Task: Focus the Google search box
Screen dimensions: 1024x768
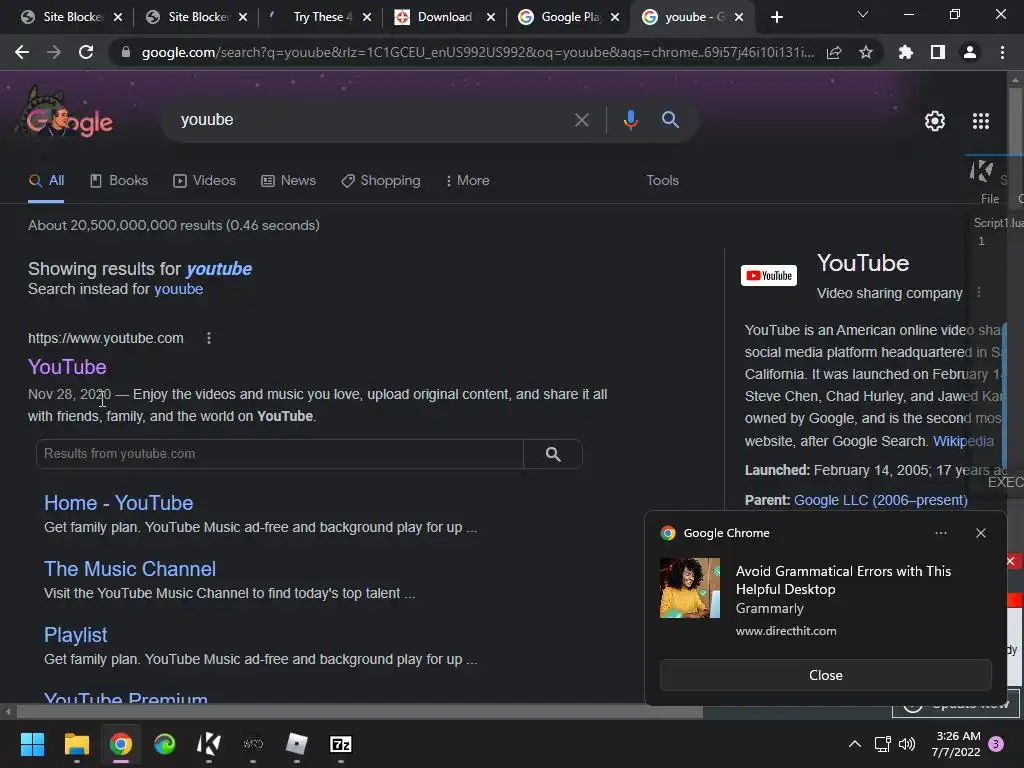Action: pos(372,120)
